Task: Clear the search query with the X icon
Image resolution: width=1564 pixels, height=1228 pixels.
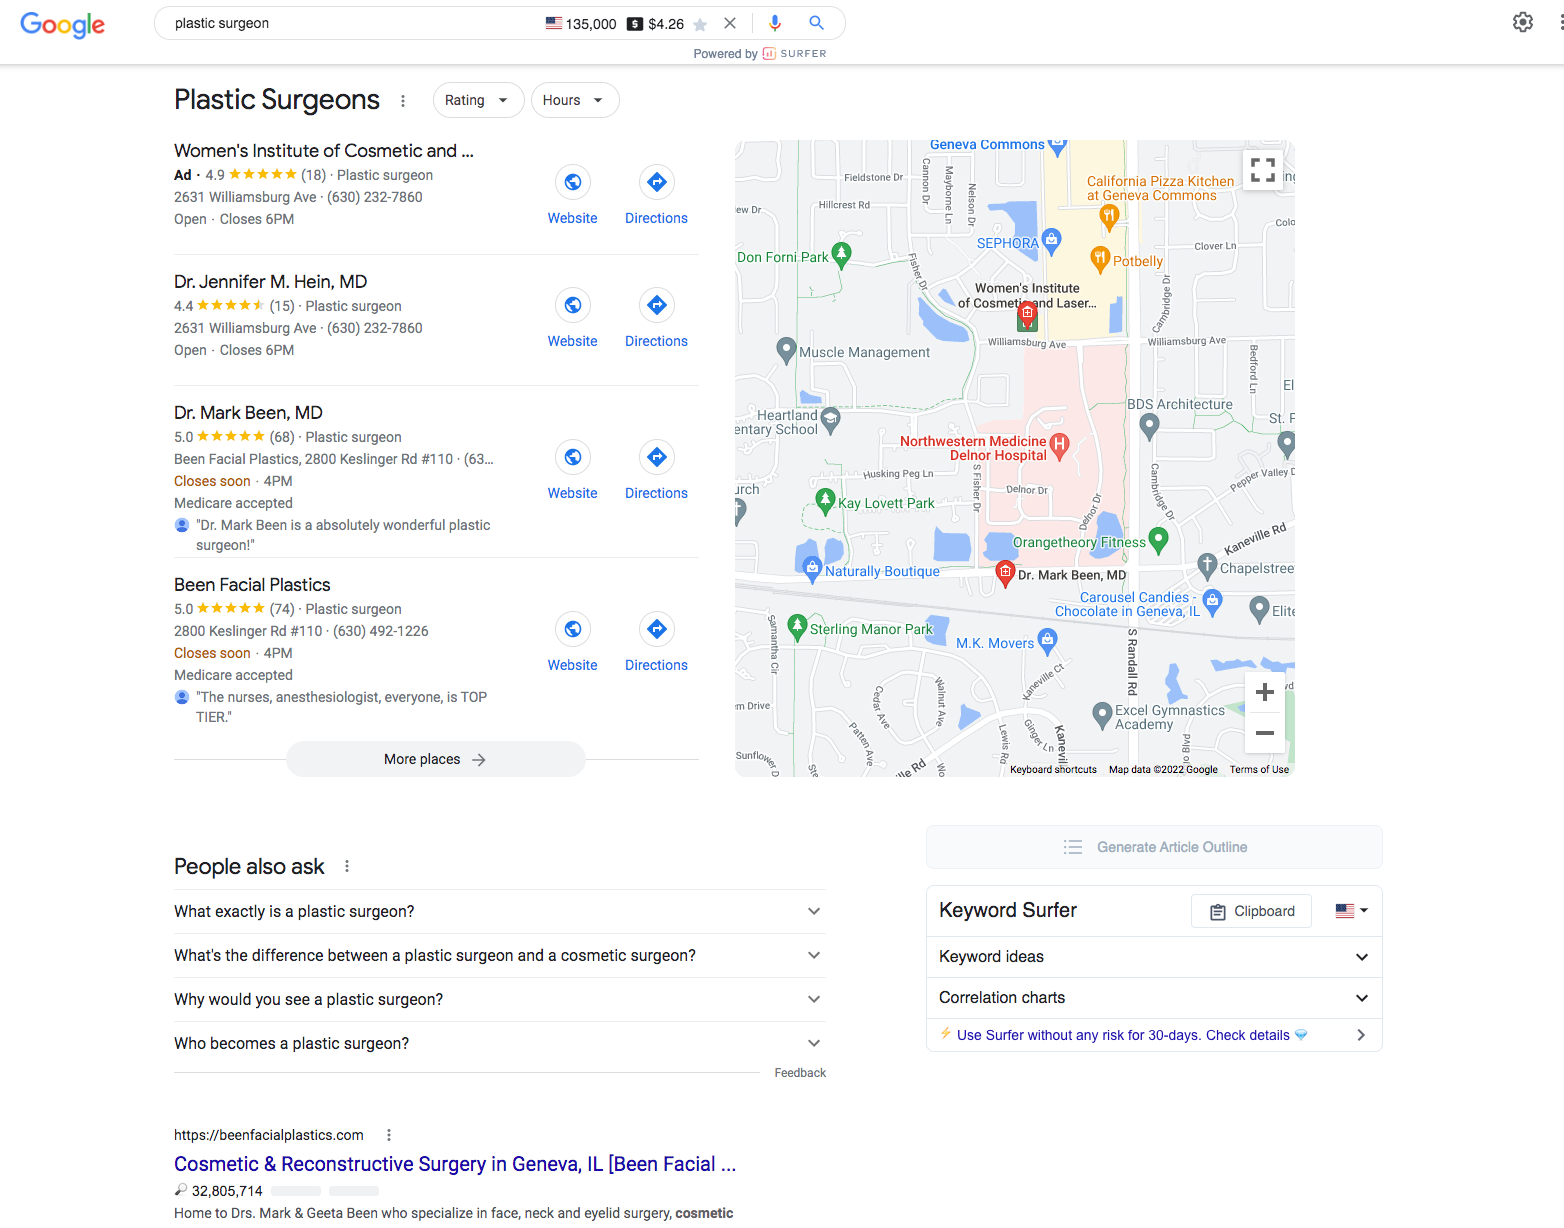Action: (x=730, y=23)
